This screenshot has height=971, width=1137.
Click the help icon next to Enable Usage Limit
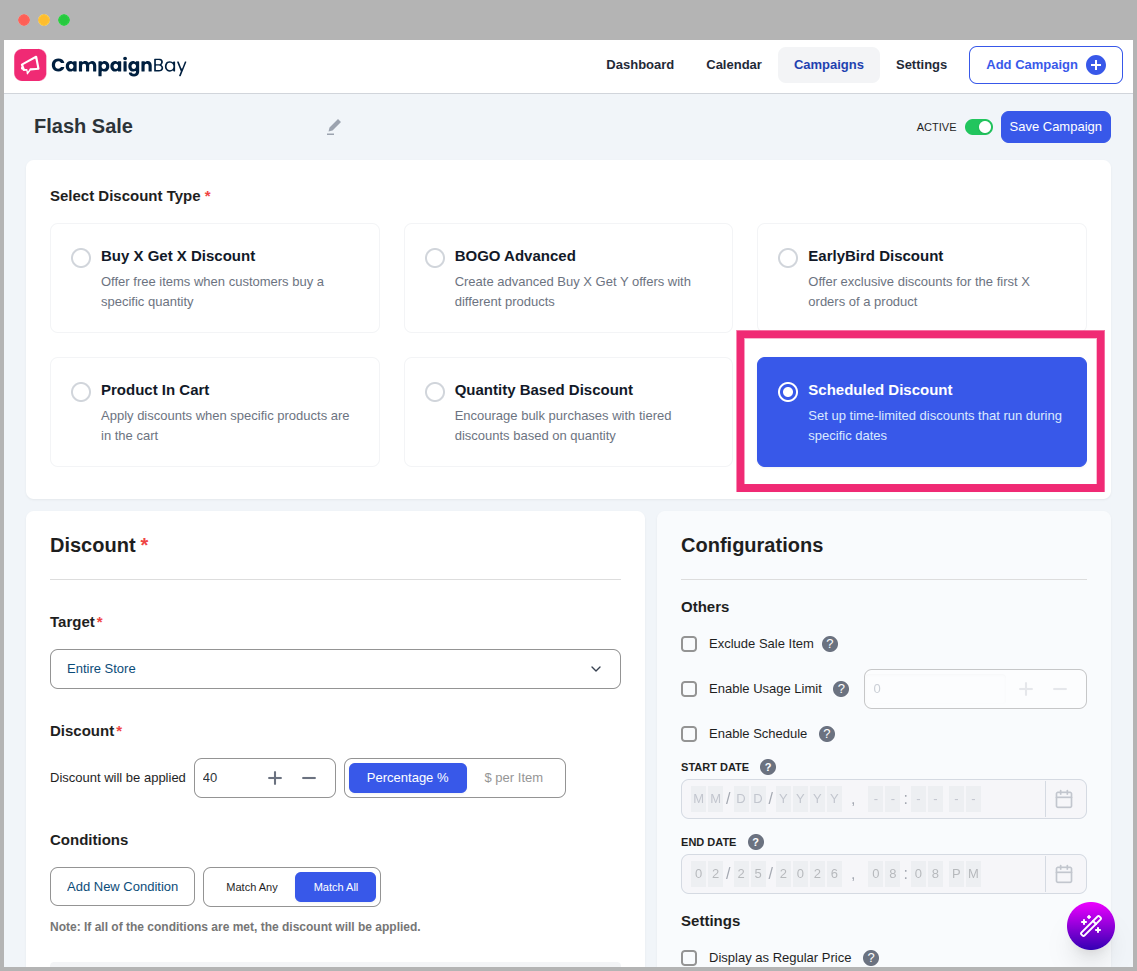(841, 689)
